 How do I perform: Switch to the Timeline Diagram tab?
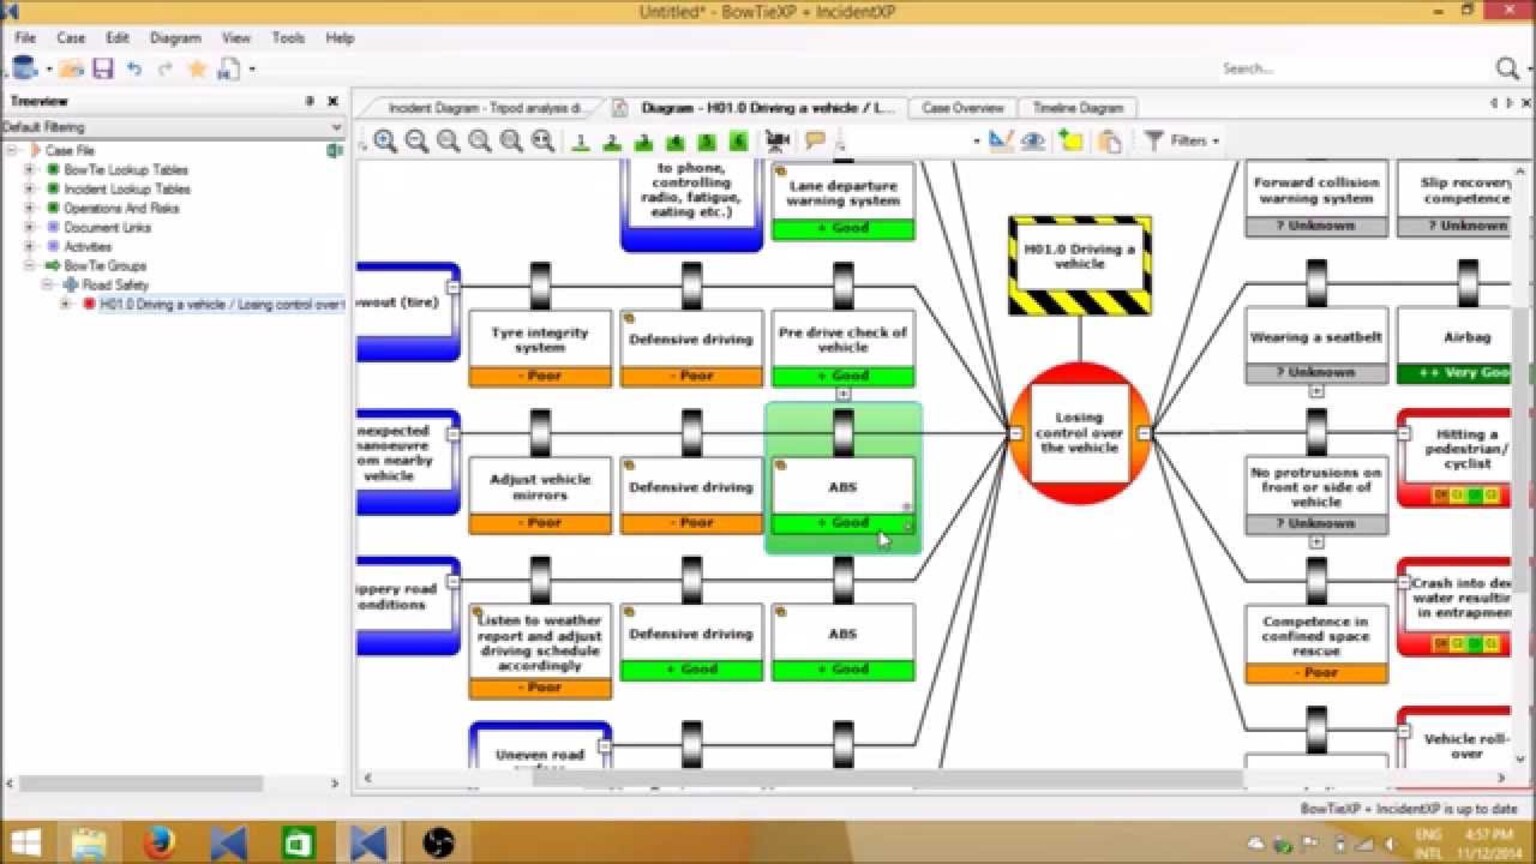[x=1077, y=108]
